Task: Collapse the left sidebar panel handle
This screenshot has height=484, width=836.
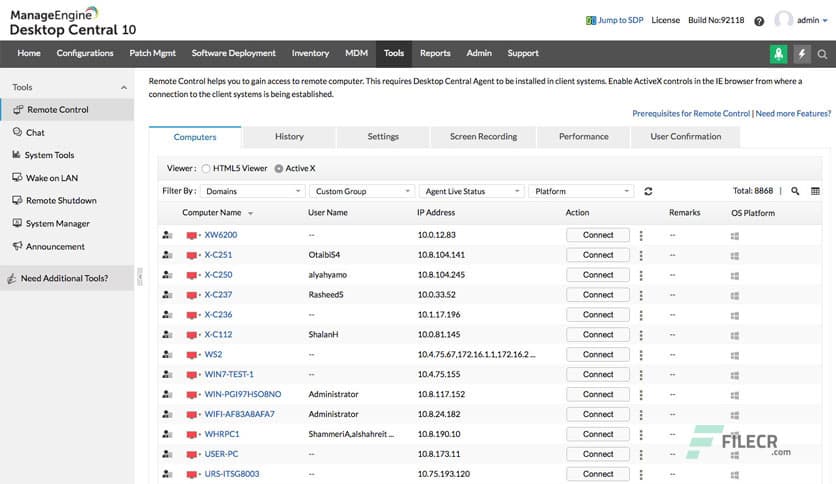Action: 140,277
